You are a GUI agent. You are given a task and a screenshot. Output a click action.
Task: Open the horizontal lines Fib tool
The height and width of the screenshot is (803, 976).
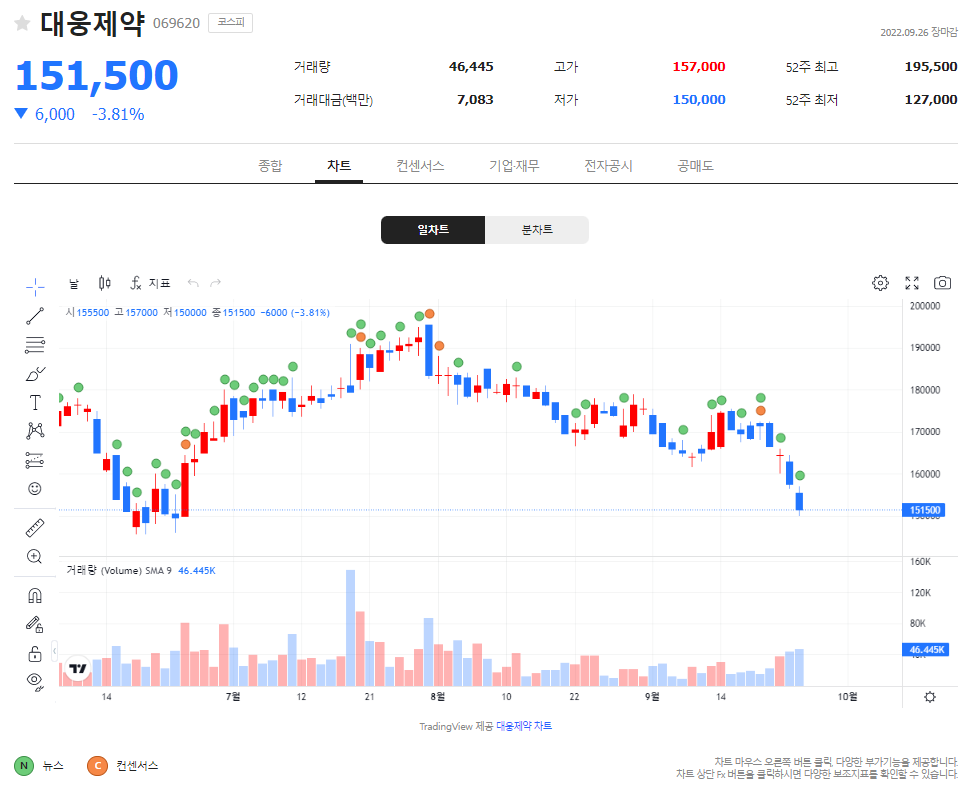pos(35,345)
